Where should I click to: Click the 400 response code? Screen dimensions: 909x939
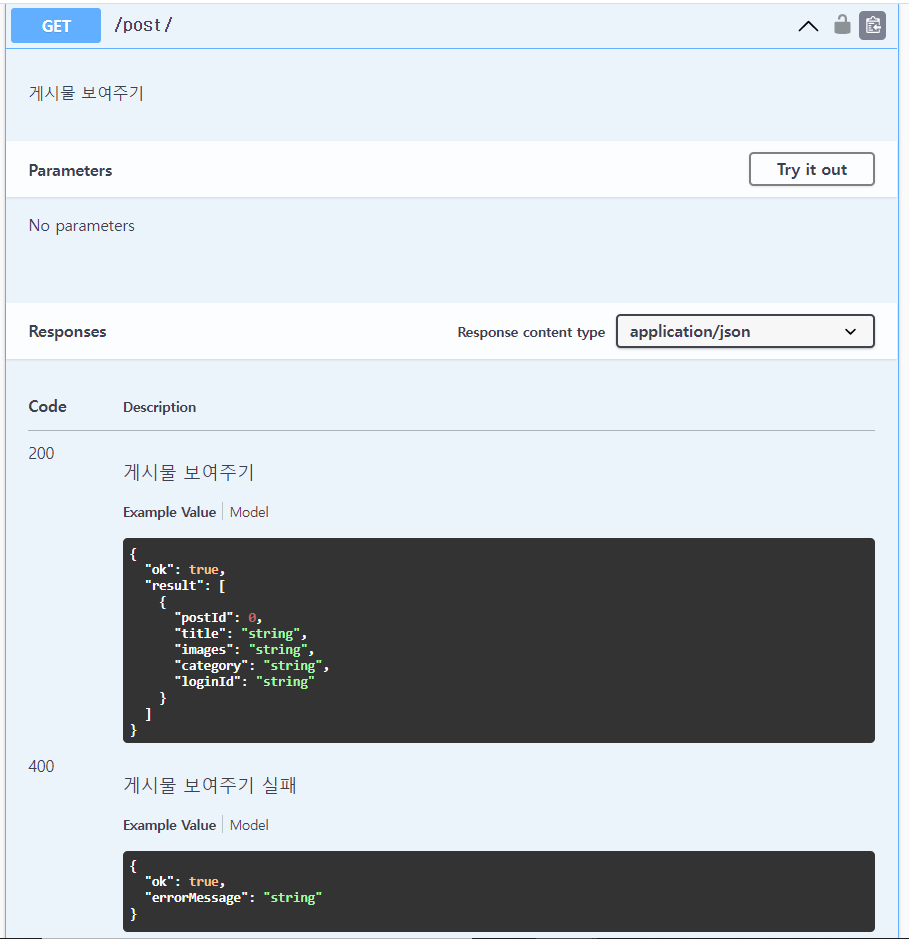click(41, 766)
